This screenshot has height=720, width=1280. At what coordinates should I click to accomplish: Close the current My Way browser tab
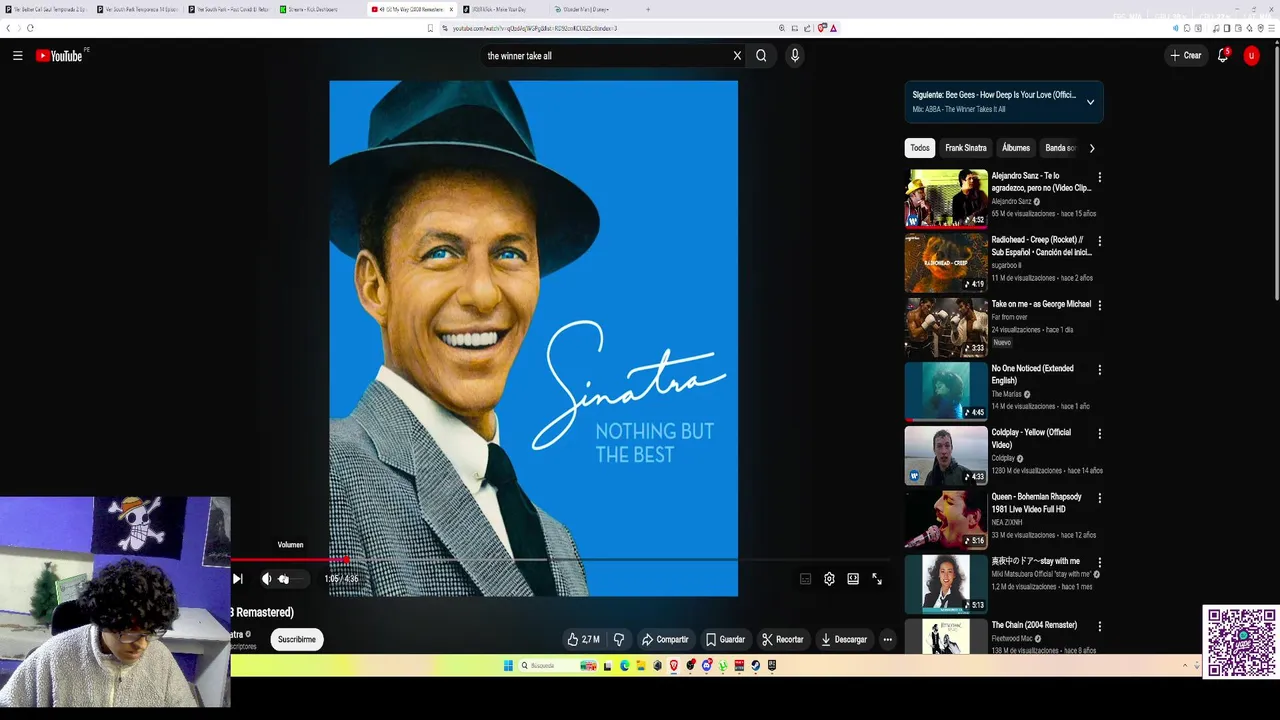[x=451, y=9]
